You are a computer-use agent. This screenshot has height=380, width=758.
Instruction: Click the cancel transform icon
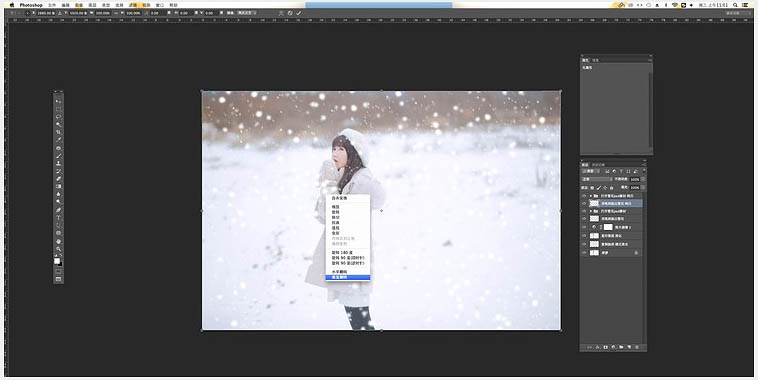point(290,13)
